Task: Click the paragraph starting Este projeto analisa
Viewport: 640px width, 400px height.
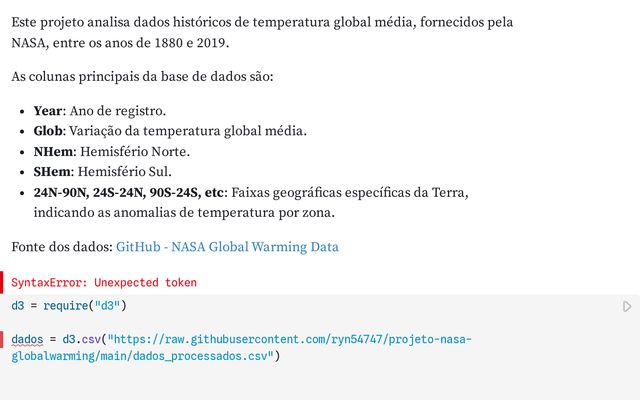Action: pyautogui.click(x=262, y=32)
